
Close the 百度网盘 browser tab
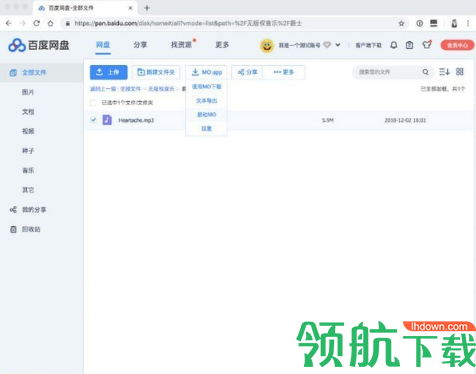131,8
